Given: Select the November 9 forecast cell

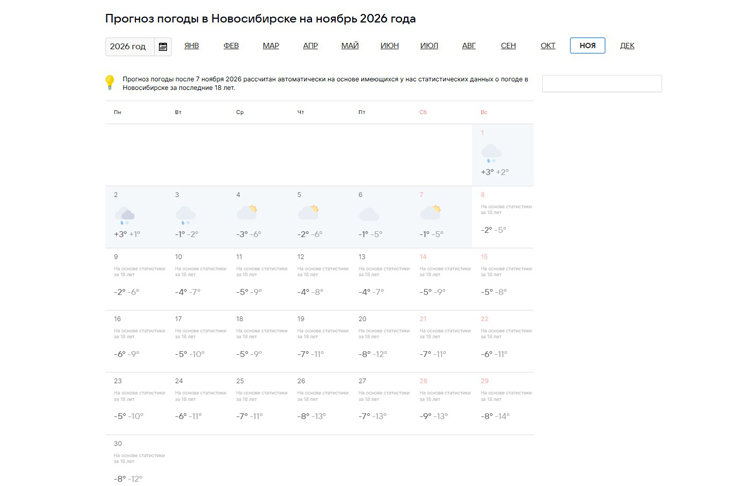Looking at the screenshot, I should pos(136,279).
